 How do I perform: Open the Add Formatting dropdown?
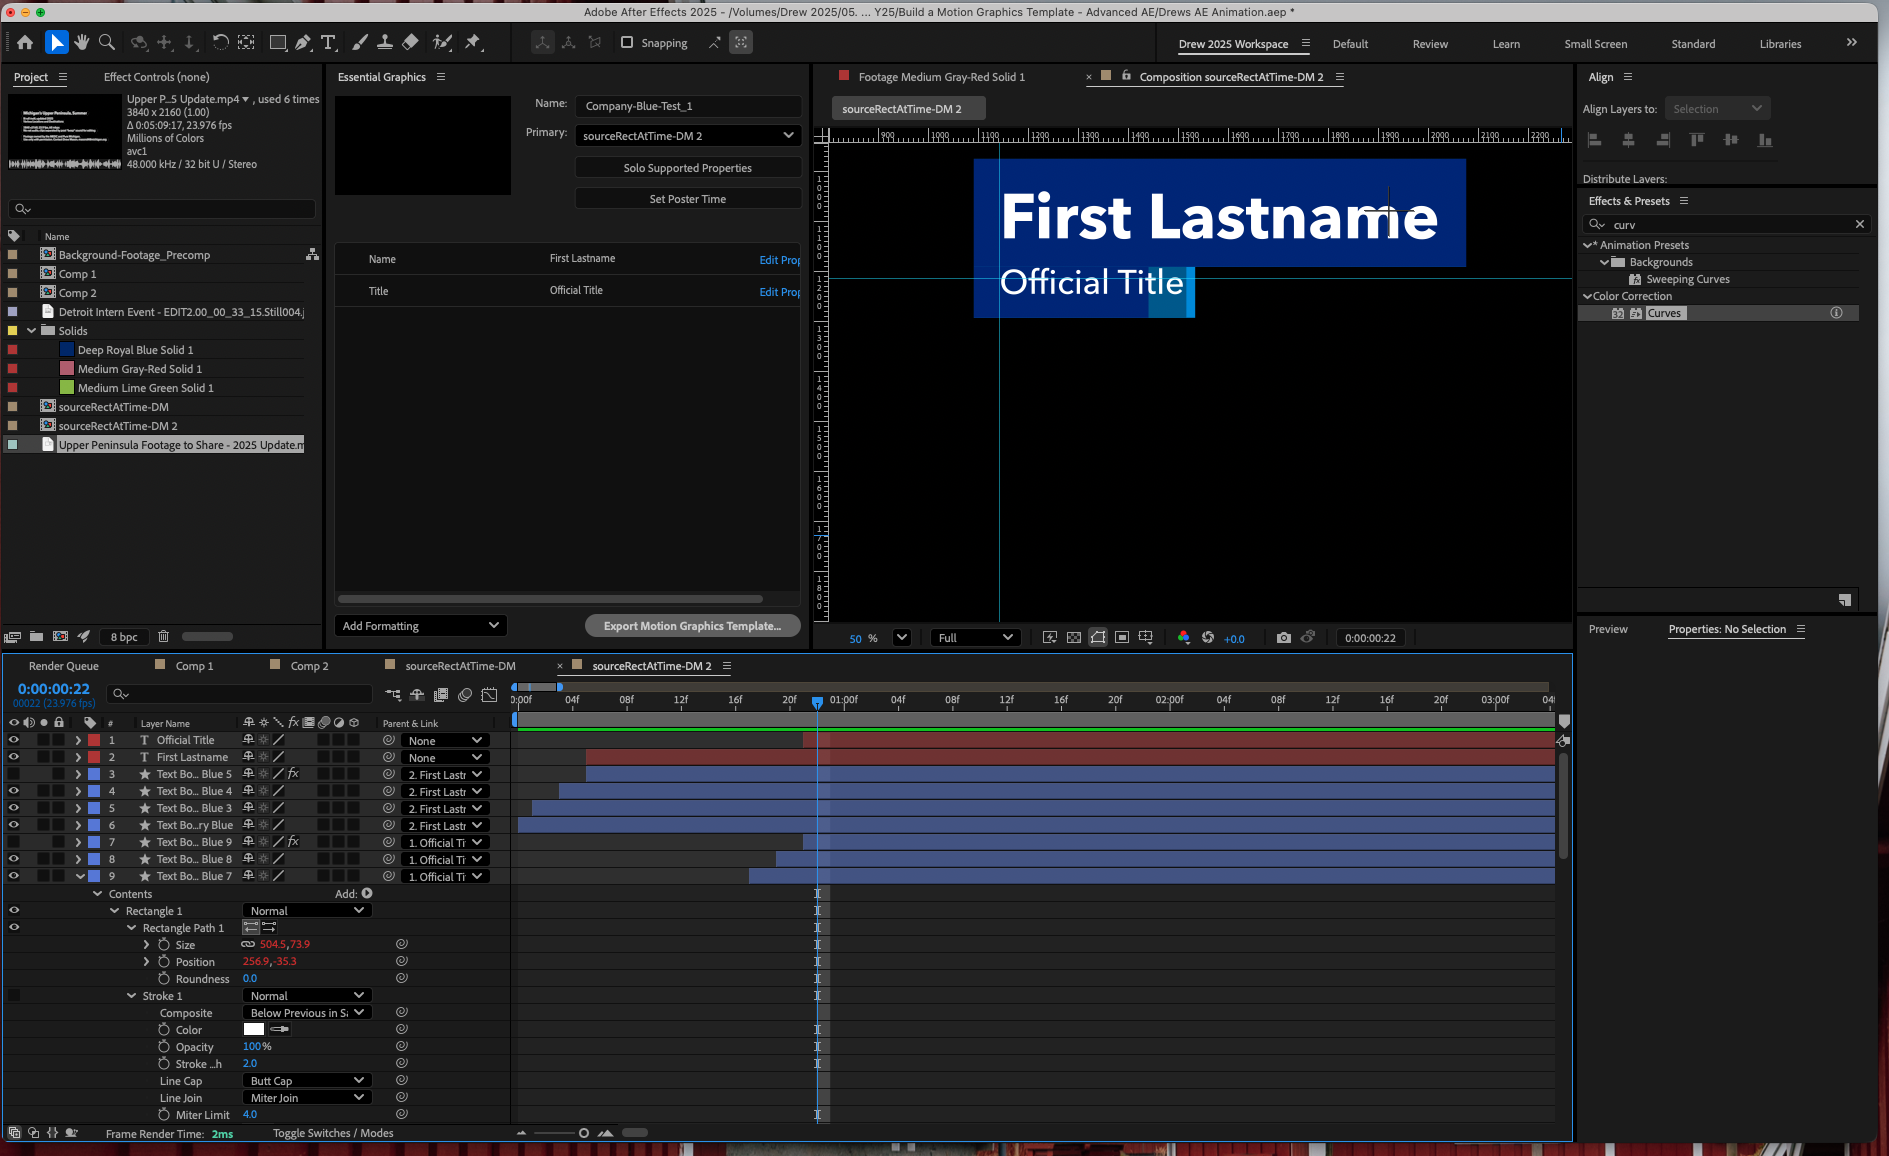420,626
